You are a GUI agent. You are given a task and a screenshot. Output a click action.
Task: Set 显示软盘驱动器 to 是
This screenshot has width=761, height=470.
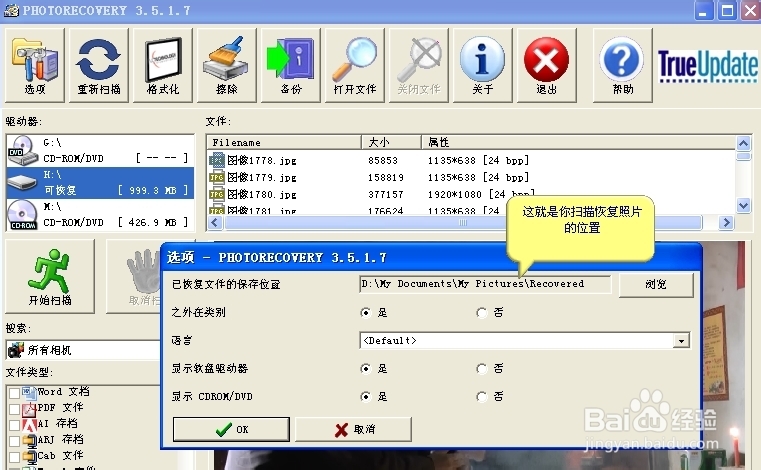point(366,369)
